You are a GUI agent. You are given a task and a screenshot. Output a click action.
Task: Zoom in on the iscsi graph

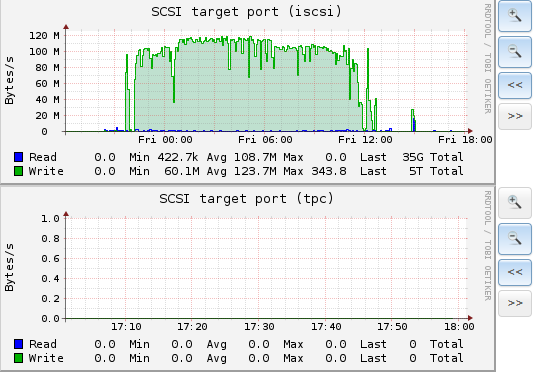(515, 16)
